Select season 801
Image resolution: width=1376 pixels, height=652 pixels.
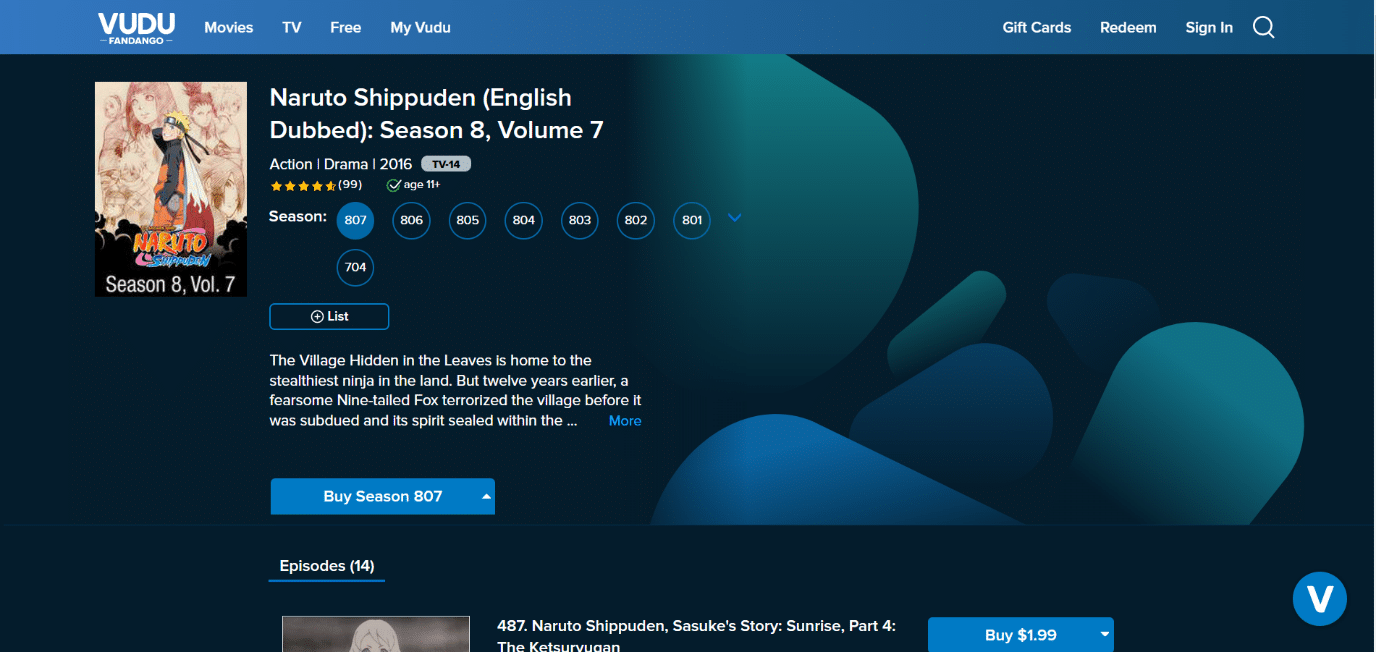[691, 220]
